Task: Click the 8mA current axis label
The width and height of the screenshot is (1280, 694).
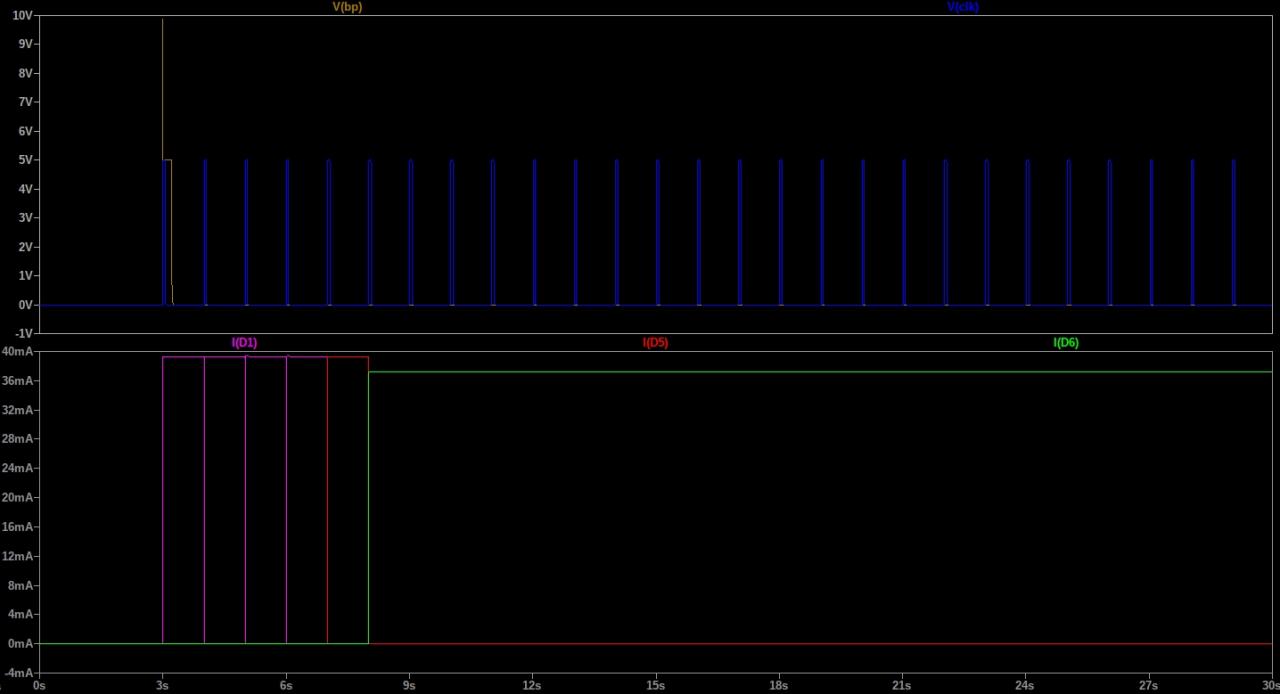Action: pyautogui.click(x=21, y=585)
